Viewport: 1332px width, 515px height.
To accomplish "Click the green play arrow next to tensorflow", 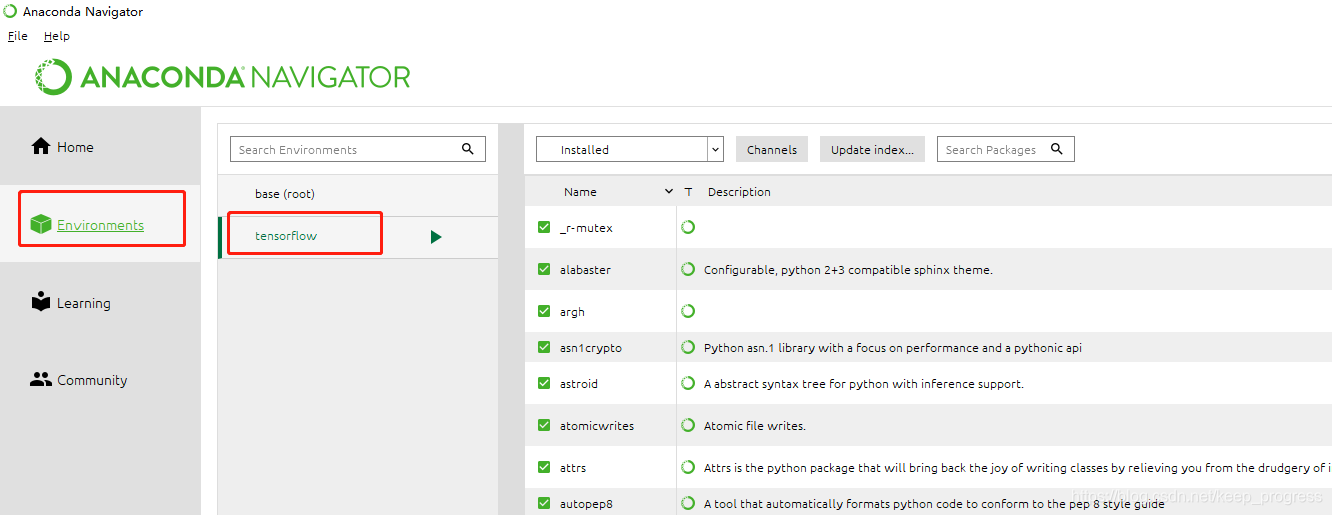I will [436, 237].
